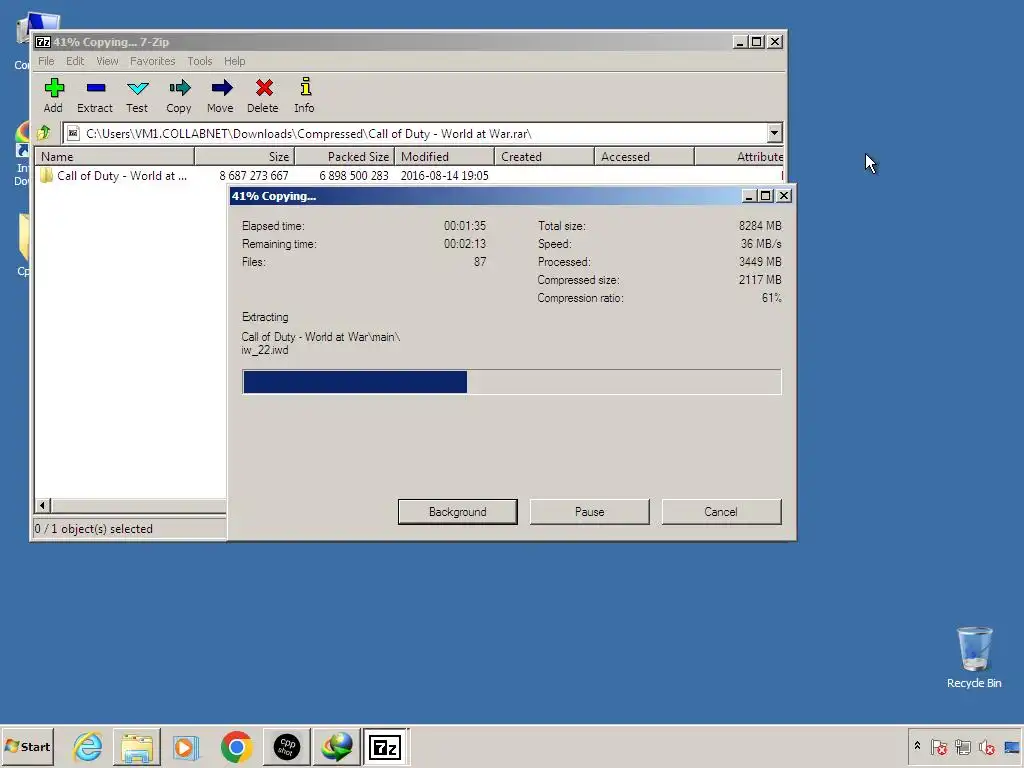The width and height of the screenshot is (1024, 768).
Task: Click the Action Center flag tray icon
Action: click(x=939, y=746)
